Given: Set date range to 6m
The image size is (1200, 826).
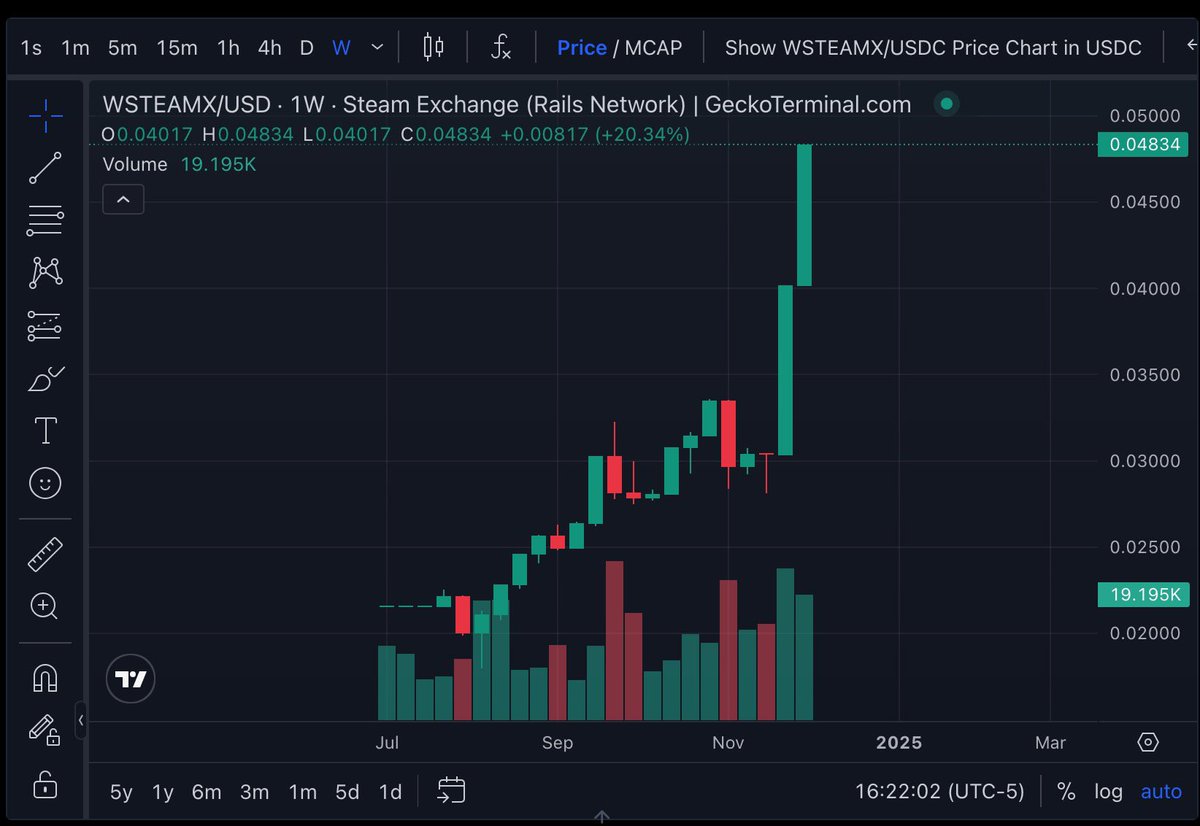Looking at the screenshot, I should click(207, 792).
